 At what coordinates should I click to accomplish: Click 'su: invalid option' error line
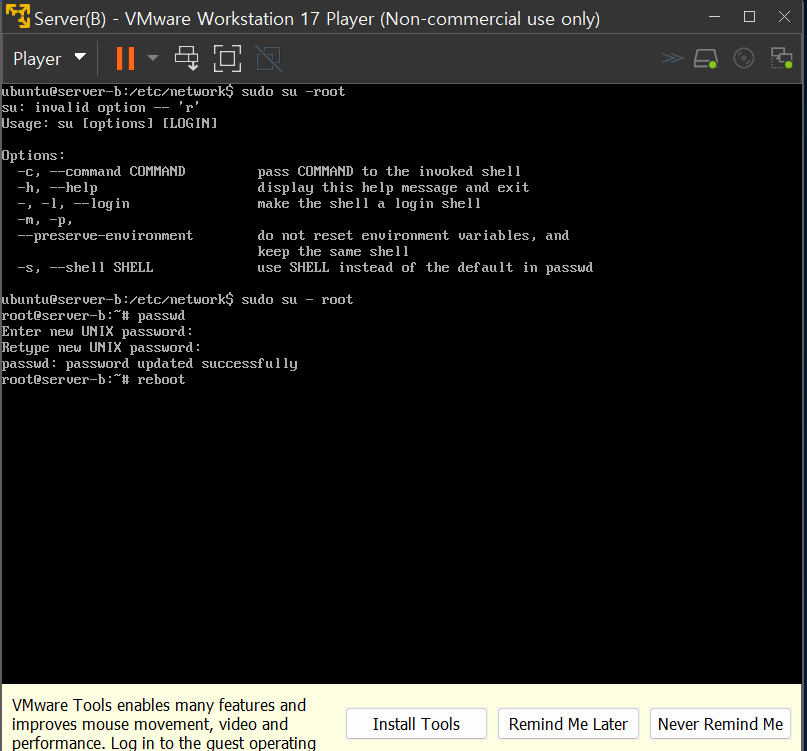[x=100, y=108]
